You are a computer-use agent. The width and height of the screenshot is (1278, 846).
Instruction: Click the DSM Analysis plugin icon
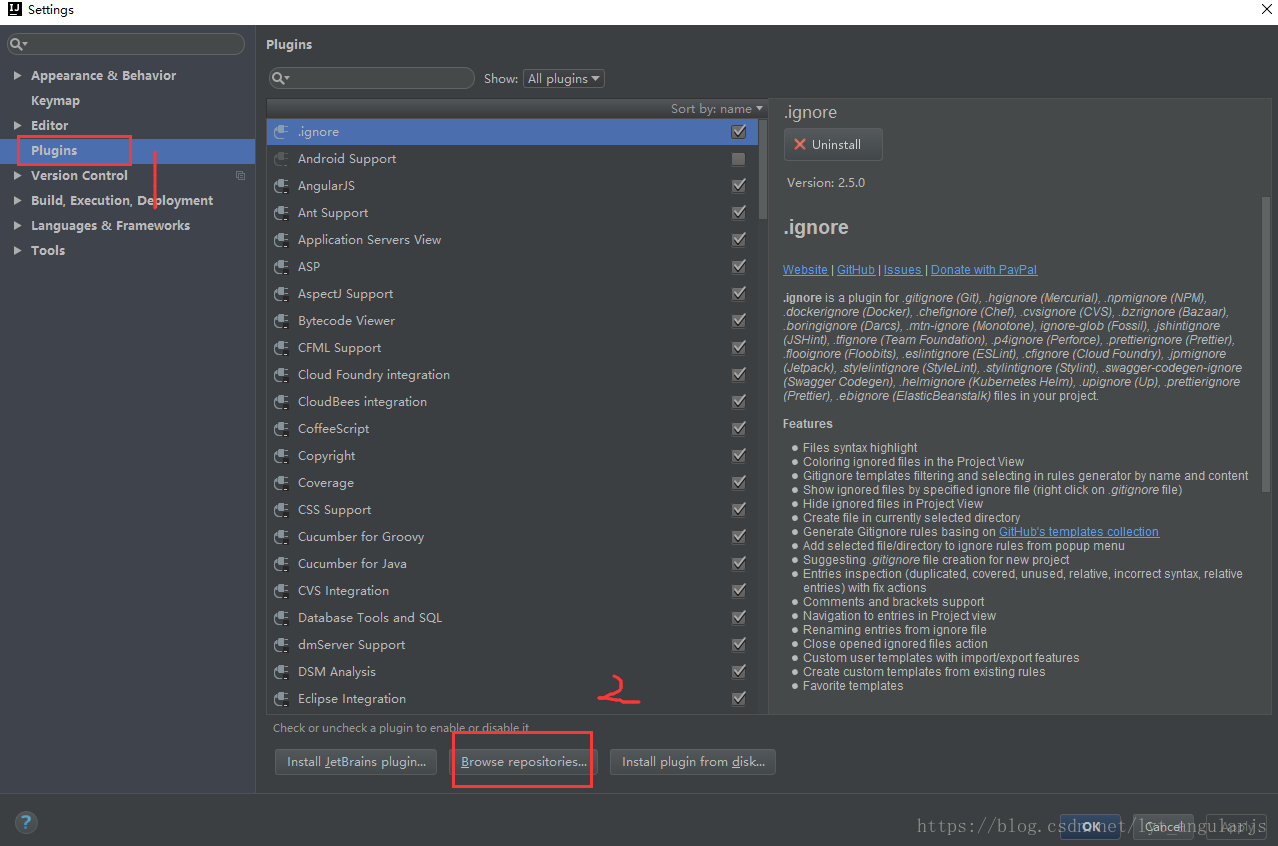pos(282,672)
